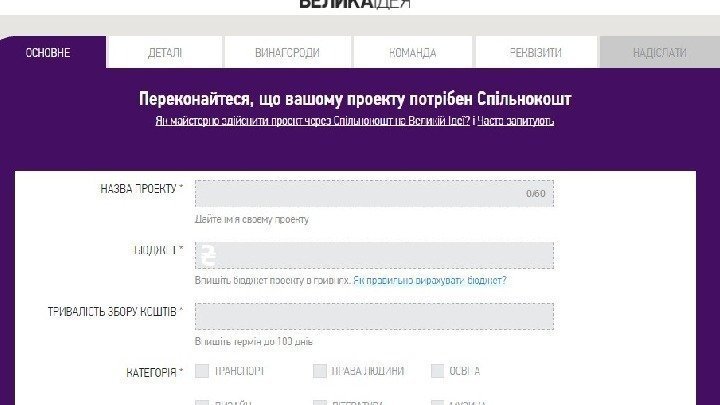Check the ПРАВА ЛЮДИНИ category checkbox
Image resolution: width=720 pixels, height=405 pixels.
coord(320,371)
